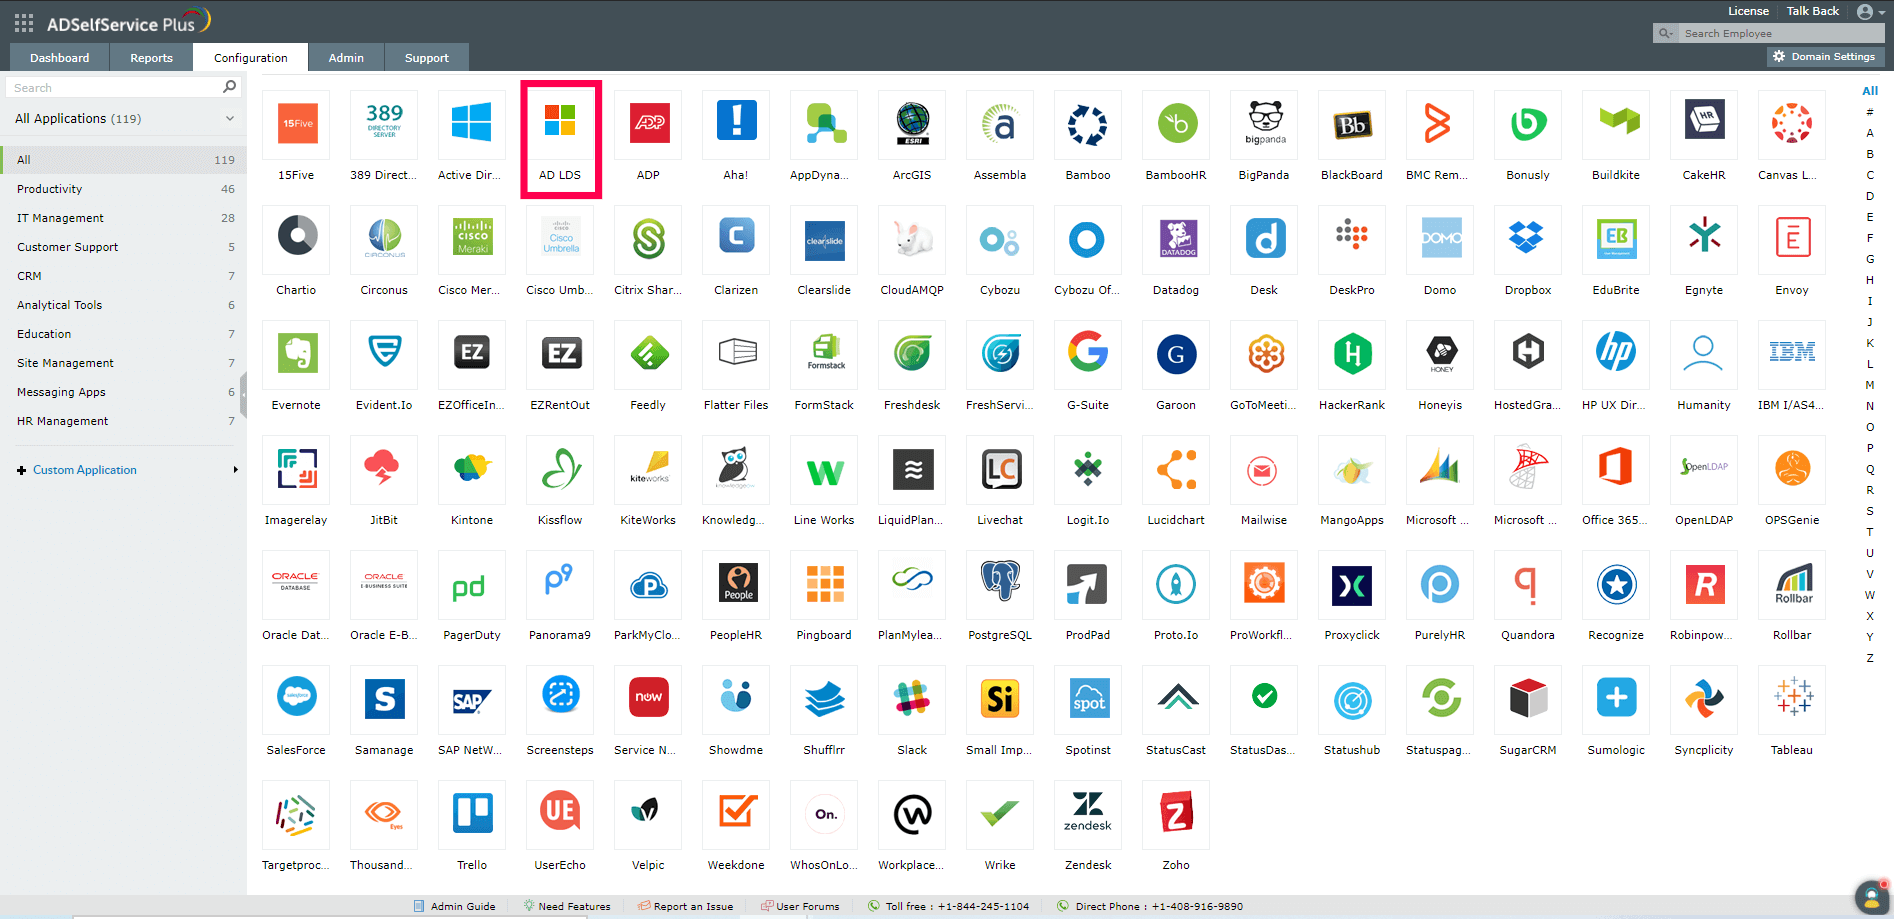Open the Lucidchart application icon
This screenshot has height=919, width=1894.
coord(1177,469)
